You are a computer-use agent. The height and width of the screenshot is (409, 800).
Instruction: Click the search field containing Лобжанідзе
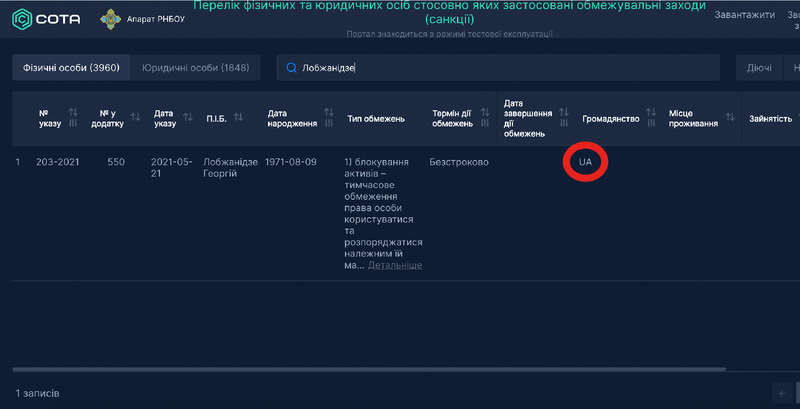pyautogui.click(x=500, y=68)
